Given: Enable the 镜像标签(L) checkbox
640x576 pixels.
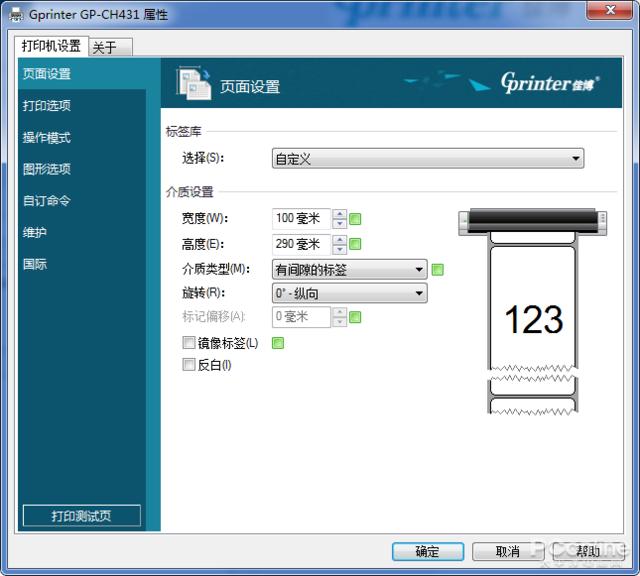Looking at the screenshot, I should [189, 342].
